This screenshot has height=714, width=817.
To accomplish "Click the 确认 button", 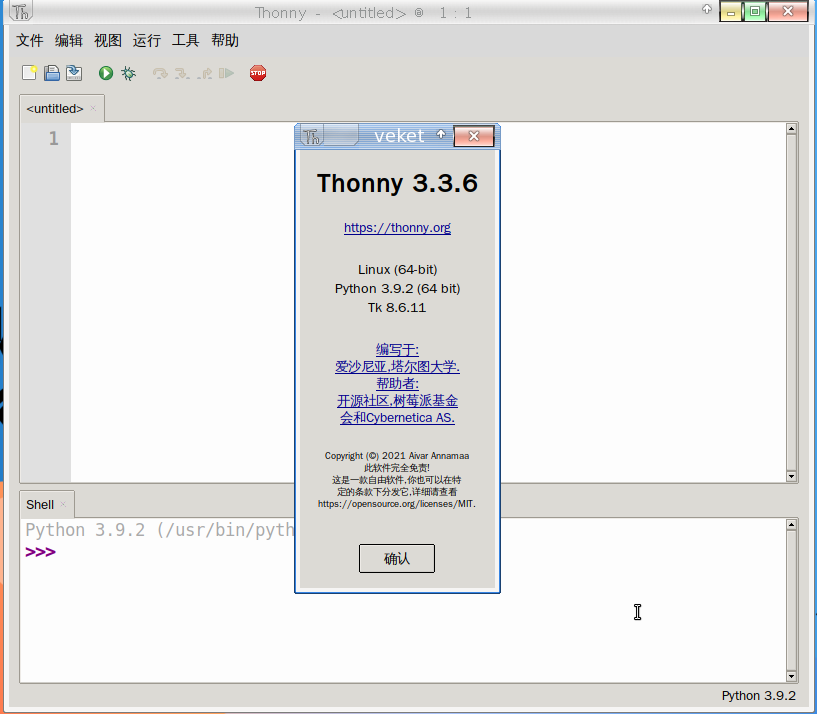I will click(397, 558).
